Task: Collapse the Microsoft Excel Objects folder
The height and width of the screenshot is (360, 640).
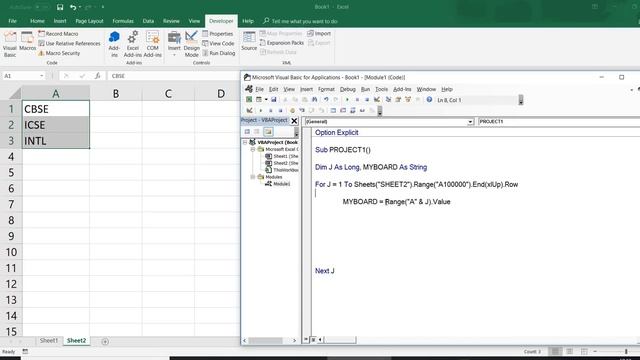Action: pyautogui.click(x=253, y=149)
